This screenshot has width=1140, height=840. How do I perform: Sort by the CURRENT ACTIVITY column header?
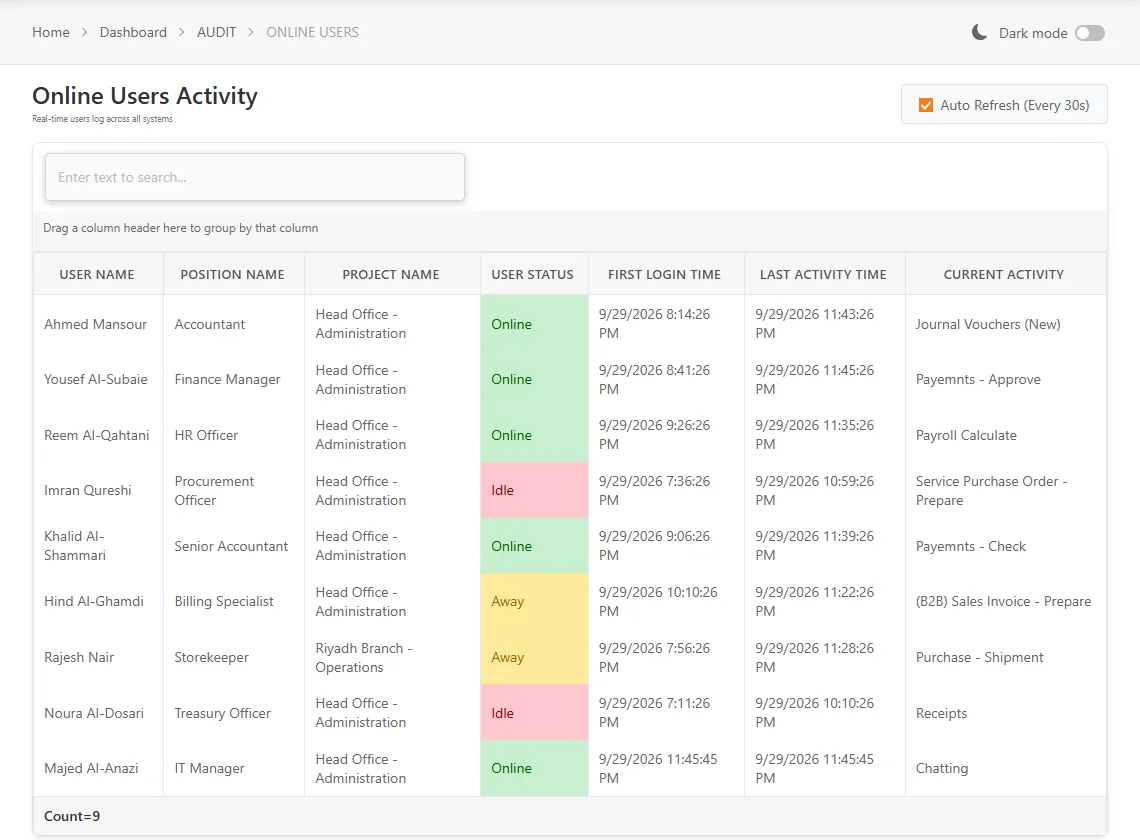tap(1005, 274)
